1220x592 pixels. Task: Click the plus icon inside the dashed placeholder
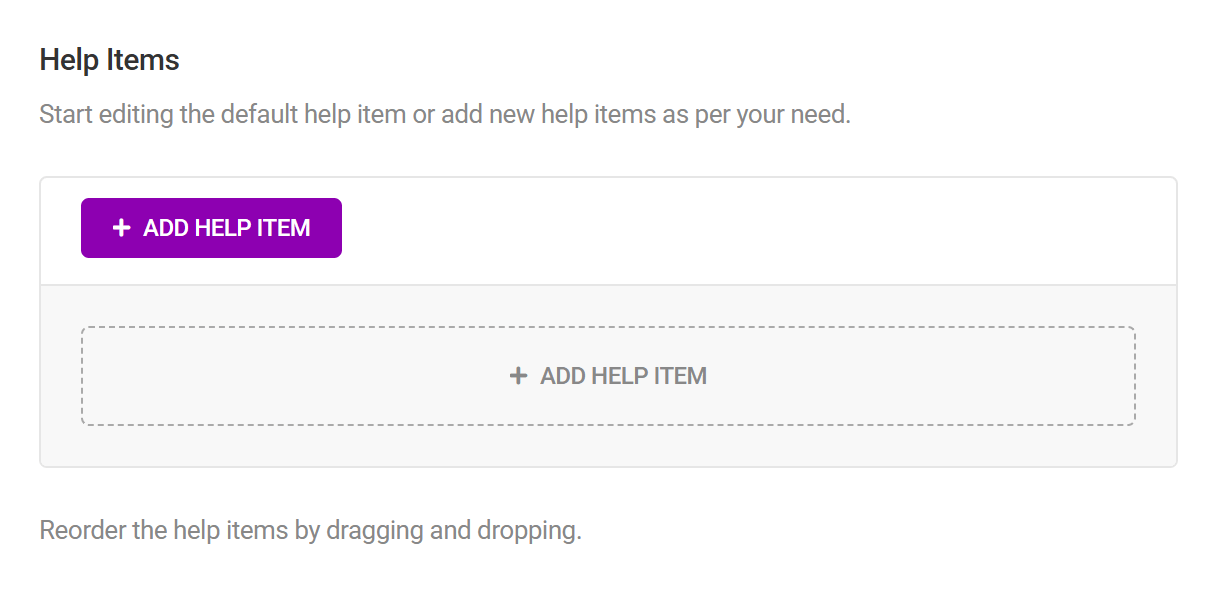(519, 375)
